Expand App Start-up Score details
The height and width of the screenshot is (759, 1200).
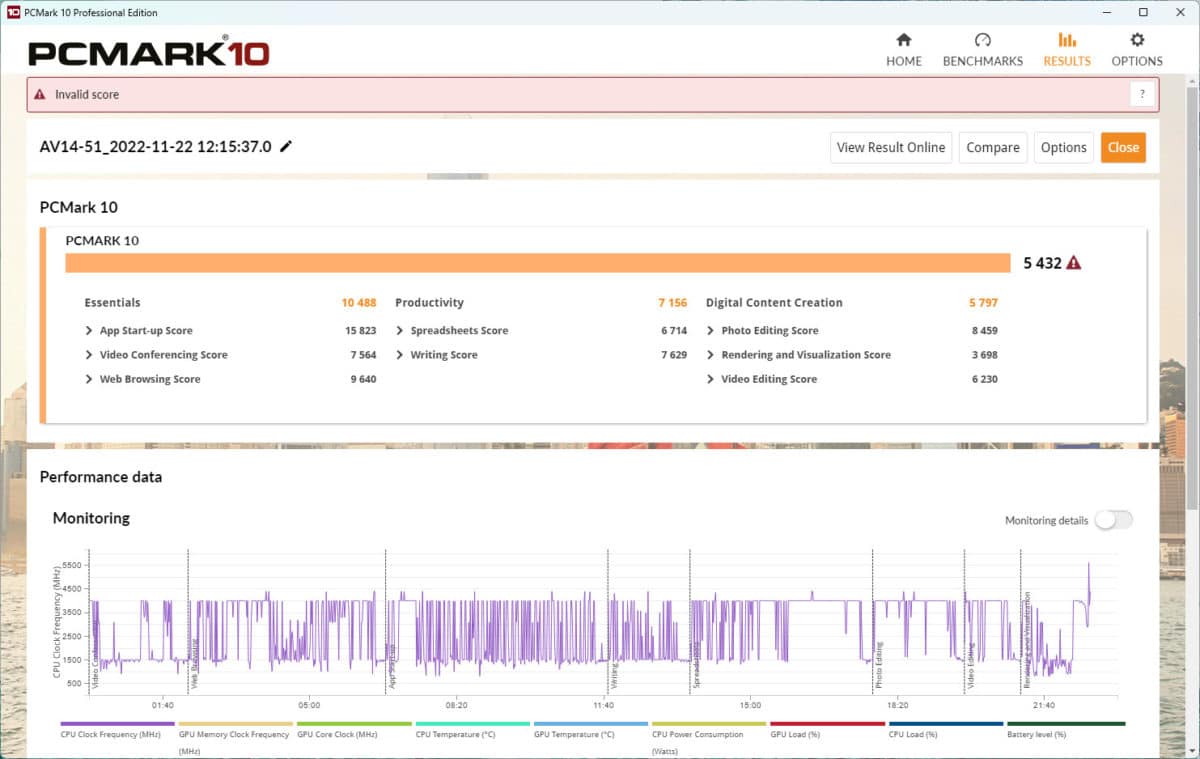pos(89,331)
